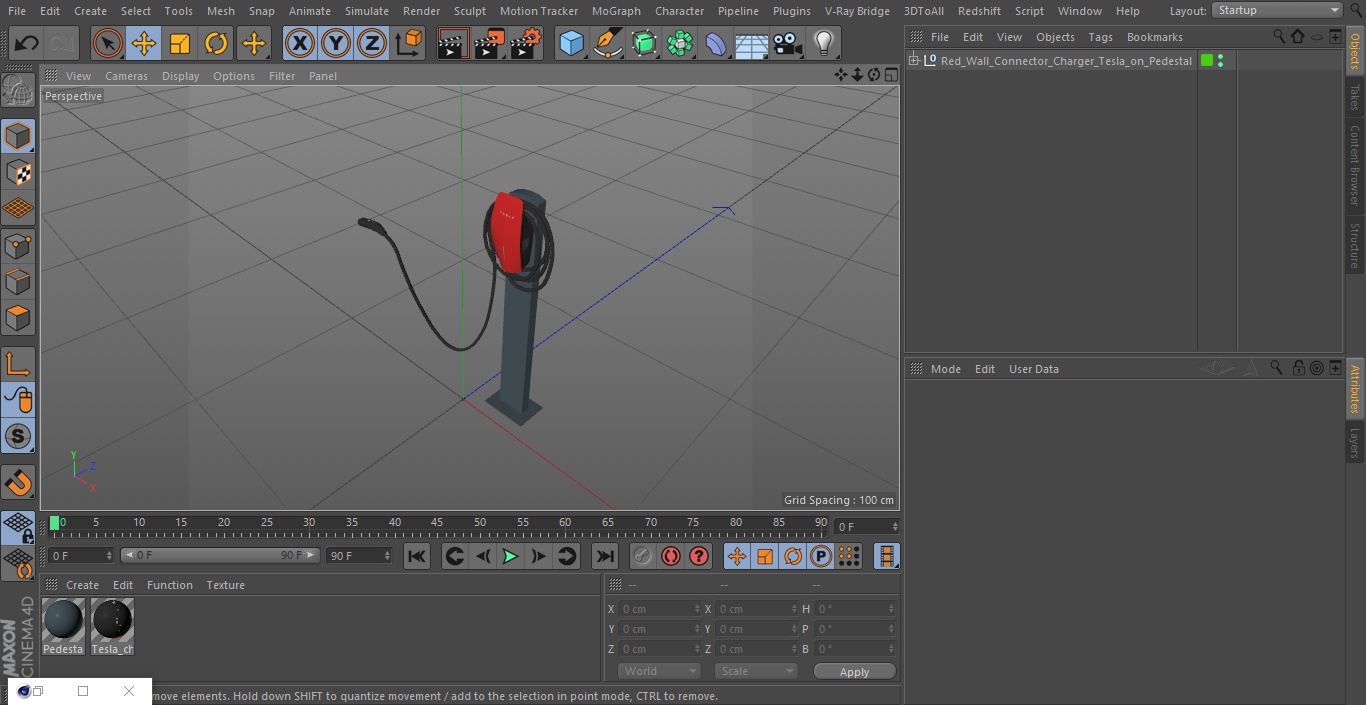Play the animation forward
The height and width of the screenshot is (705, 1366).
pos(510,556)
